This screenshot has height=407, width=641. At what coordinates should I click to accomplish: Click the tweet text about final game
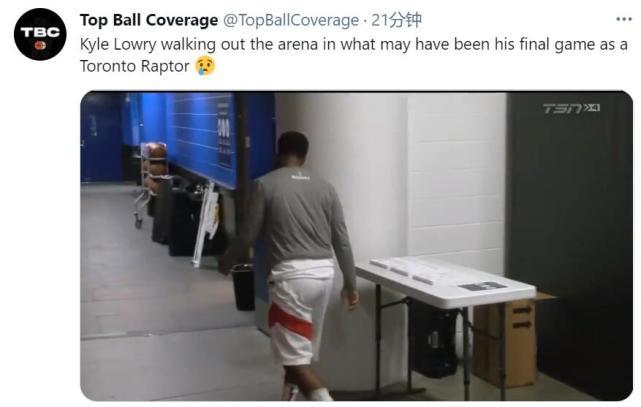click(354, 55)
